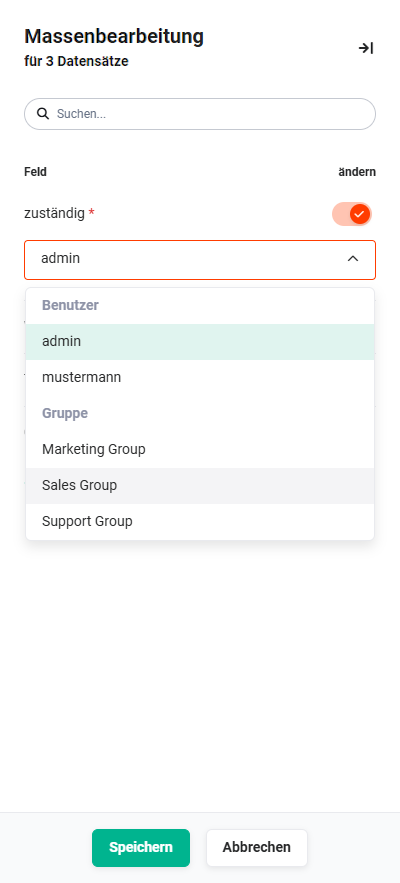The height and width of the screenshot is (883, 400).
Task: Toggle the zuständig ändern switch
Action: coord(352,214)
